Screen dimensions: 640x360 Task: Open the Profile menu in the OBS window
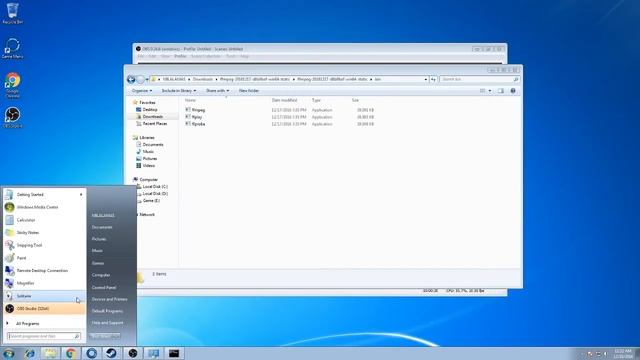tap(180, 56)
